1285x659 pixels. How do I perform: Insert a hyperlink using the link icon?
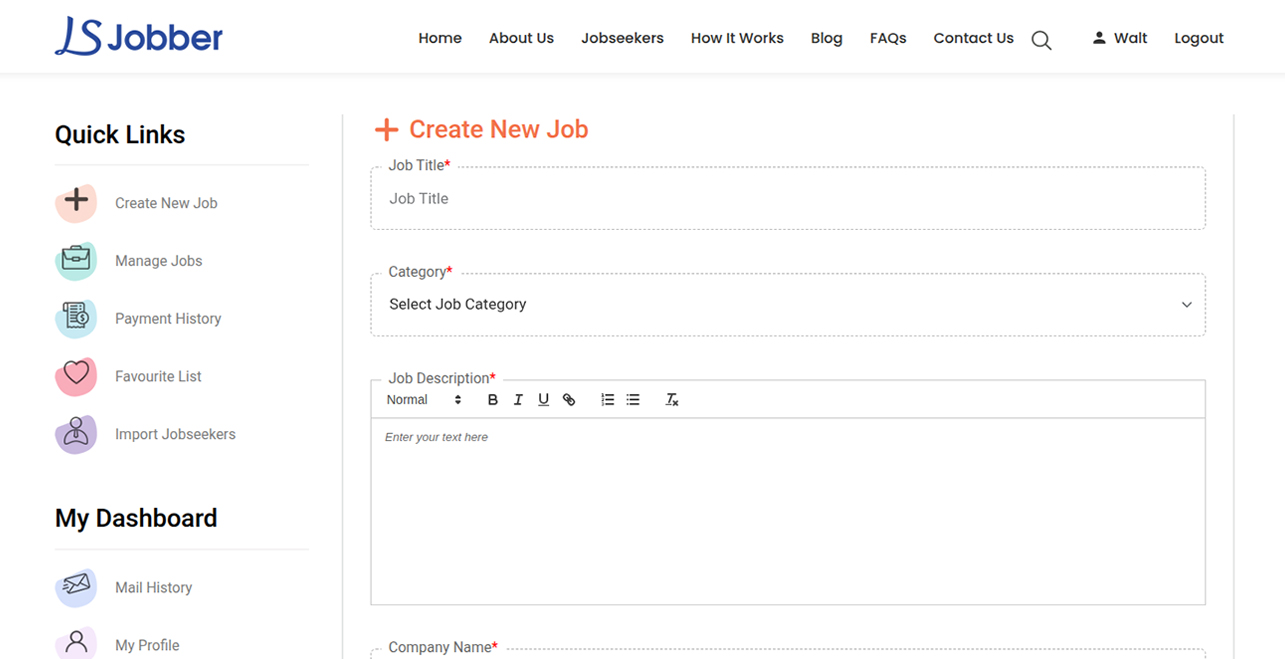tap(568, 399)
